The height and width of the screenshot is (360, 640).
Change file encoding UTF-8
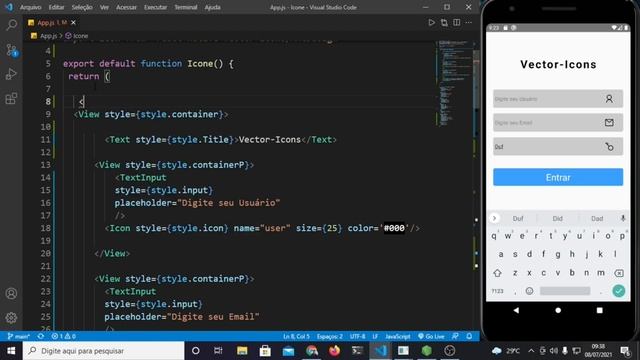(x=358, y=336)
